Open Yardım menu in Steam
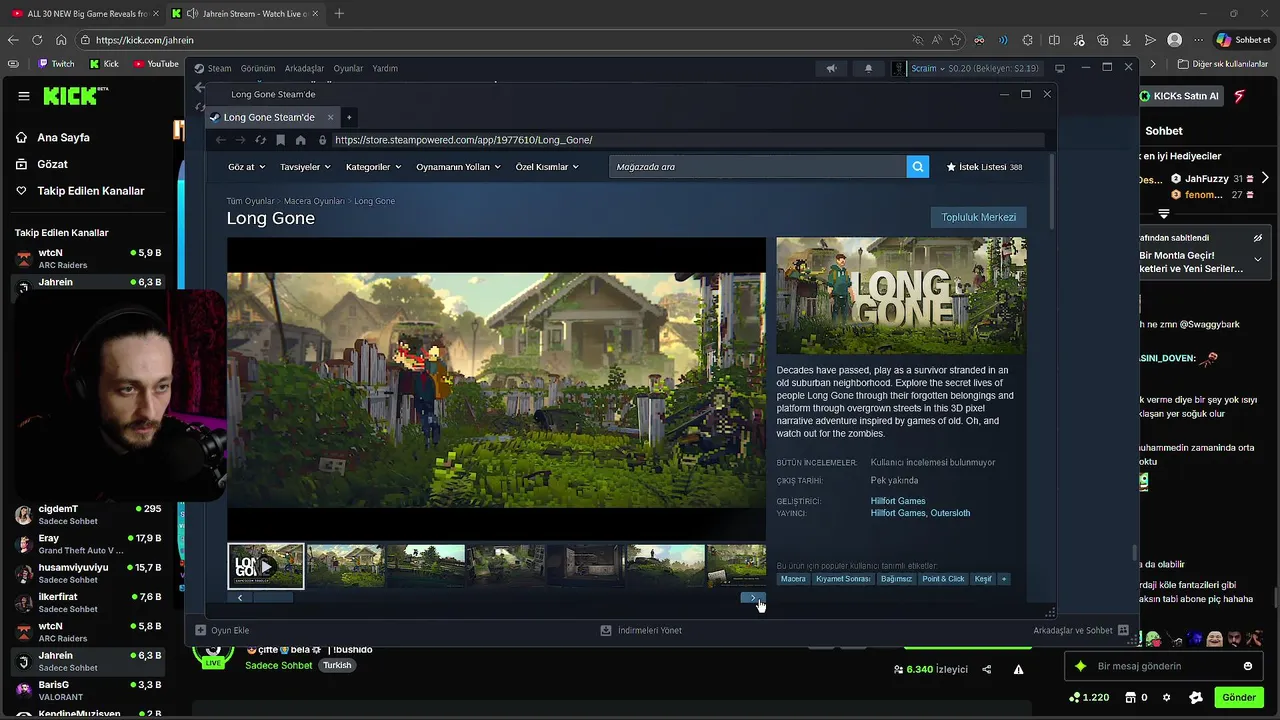This screenshot has height=720, width=1280. 385,68
